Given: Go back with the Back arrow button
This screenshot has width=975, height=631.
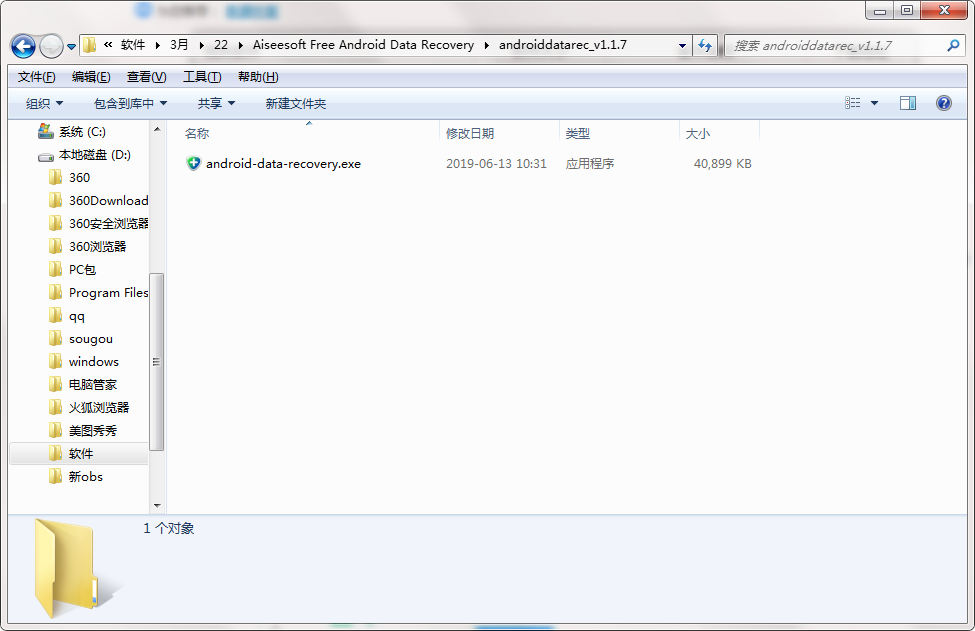Looking at the screenshot, I should 23,46.
